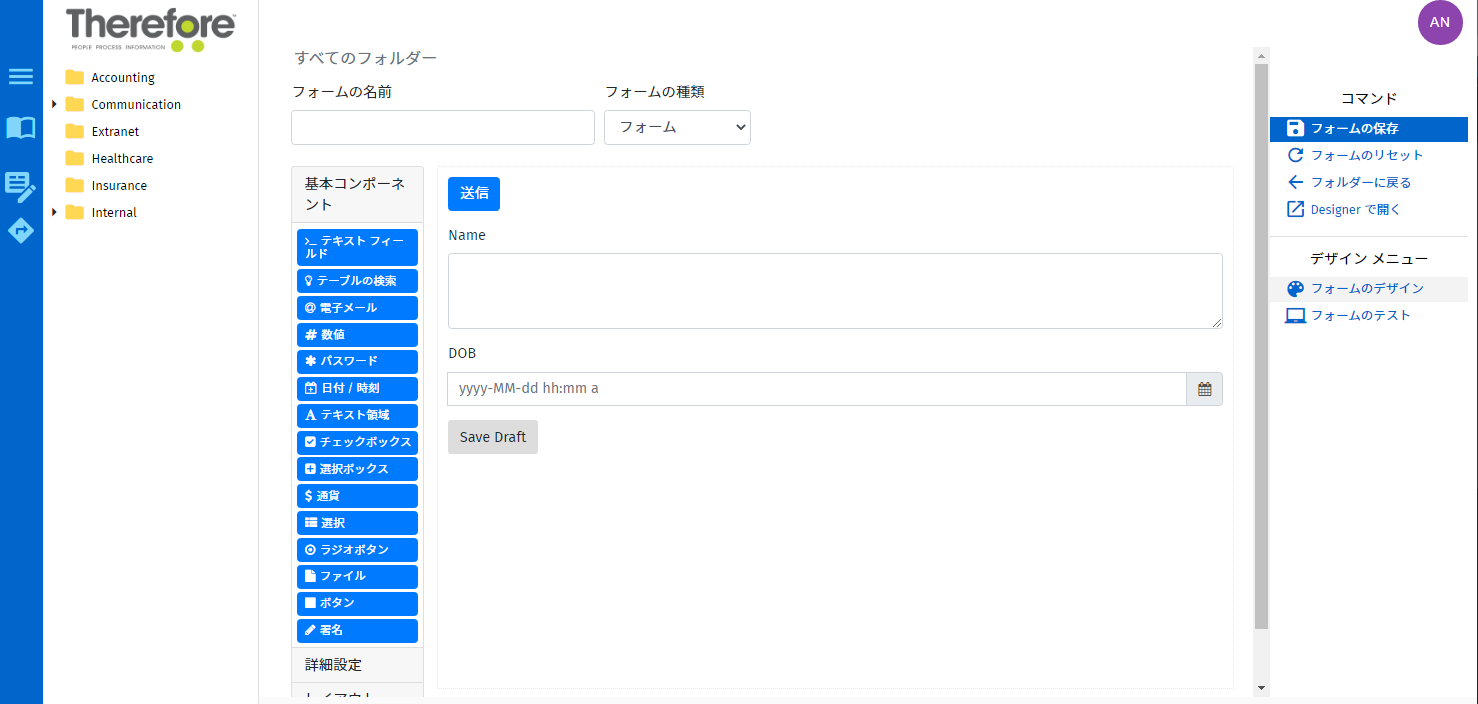Image resolution: width=1478 pixels, height=704 pixels.
Task: Click フォームのリセット command
Action: click(1369, 155)
